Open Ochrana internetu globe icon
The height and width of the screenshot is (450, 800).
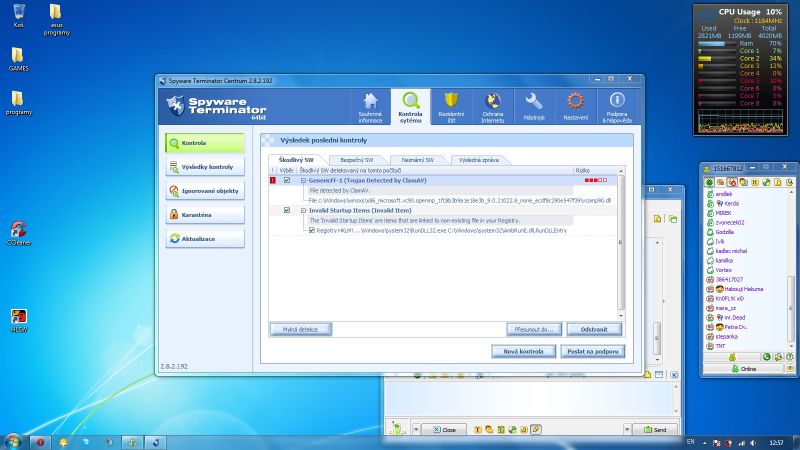coord(492,107)
